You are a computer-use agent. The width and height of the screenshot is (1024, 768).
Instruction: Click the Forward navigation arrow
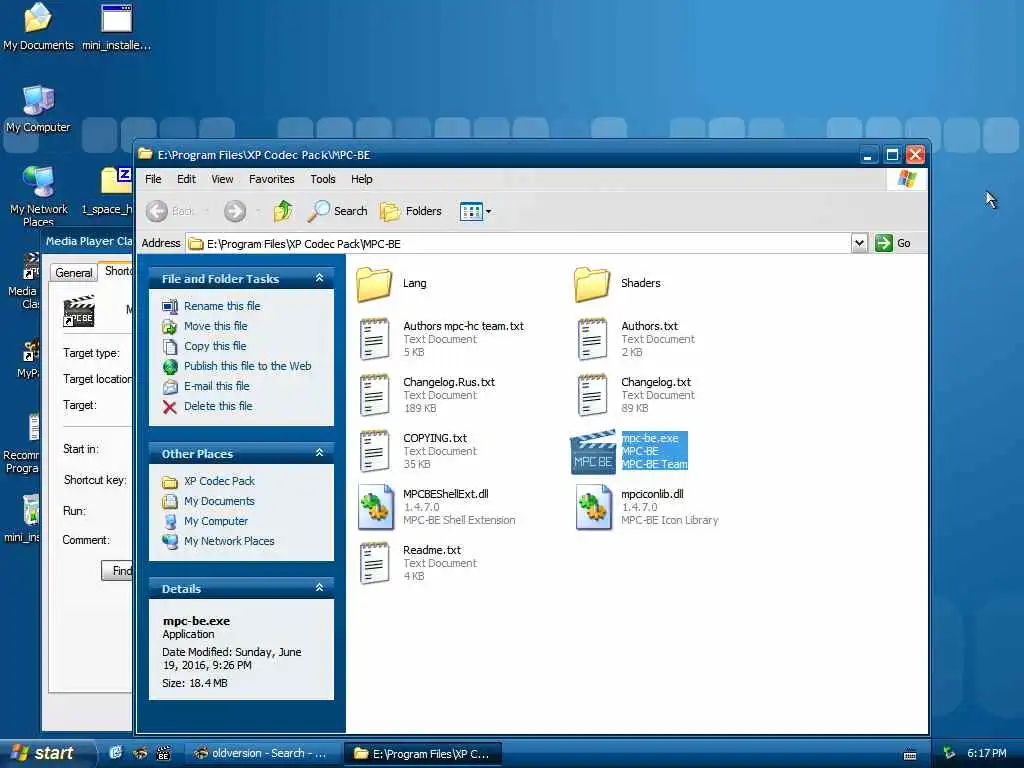pyautogui.click(x=235, y=211)
